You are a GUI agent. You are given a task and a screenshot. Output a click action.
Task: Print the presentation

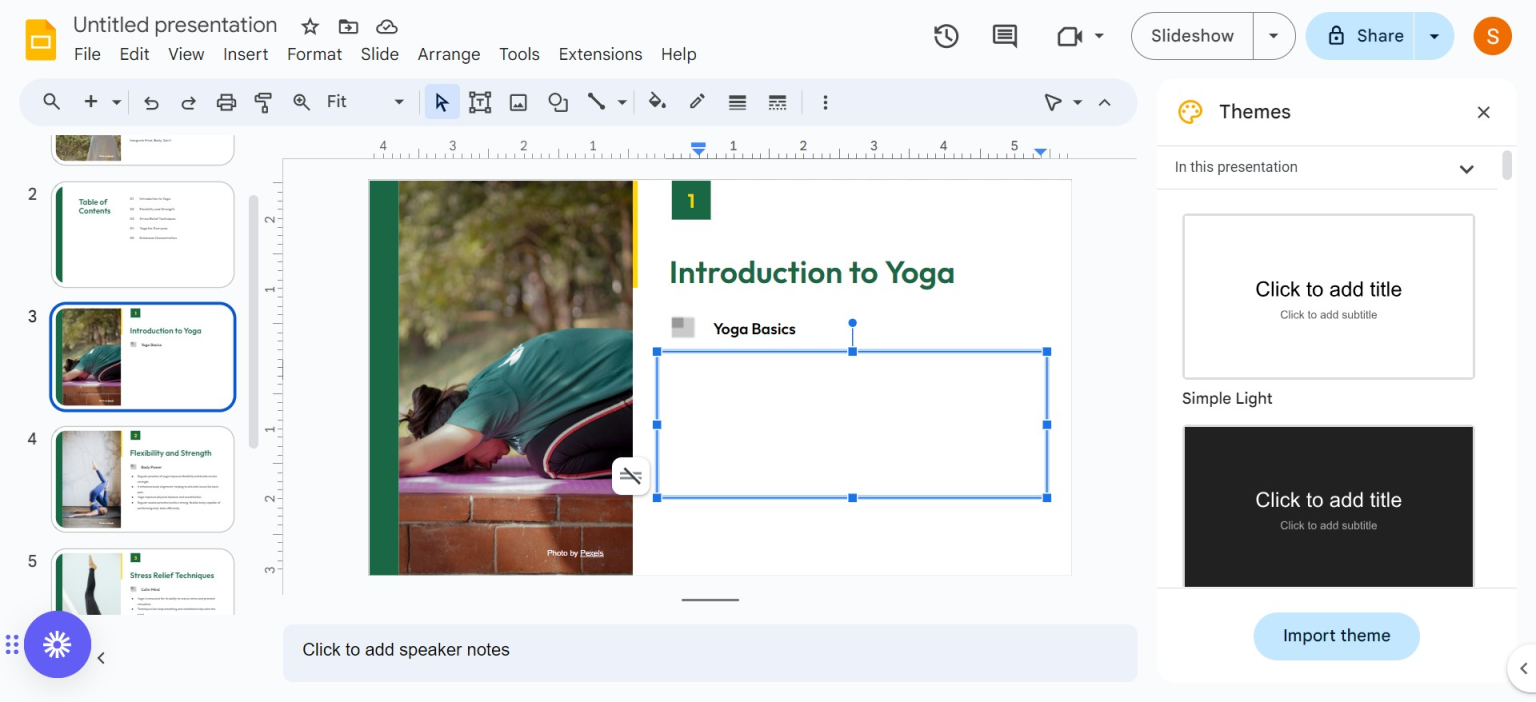226,102
